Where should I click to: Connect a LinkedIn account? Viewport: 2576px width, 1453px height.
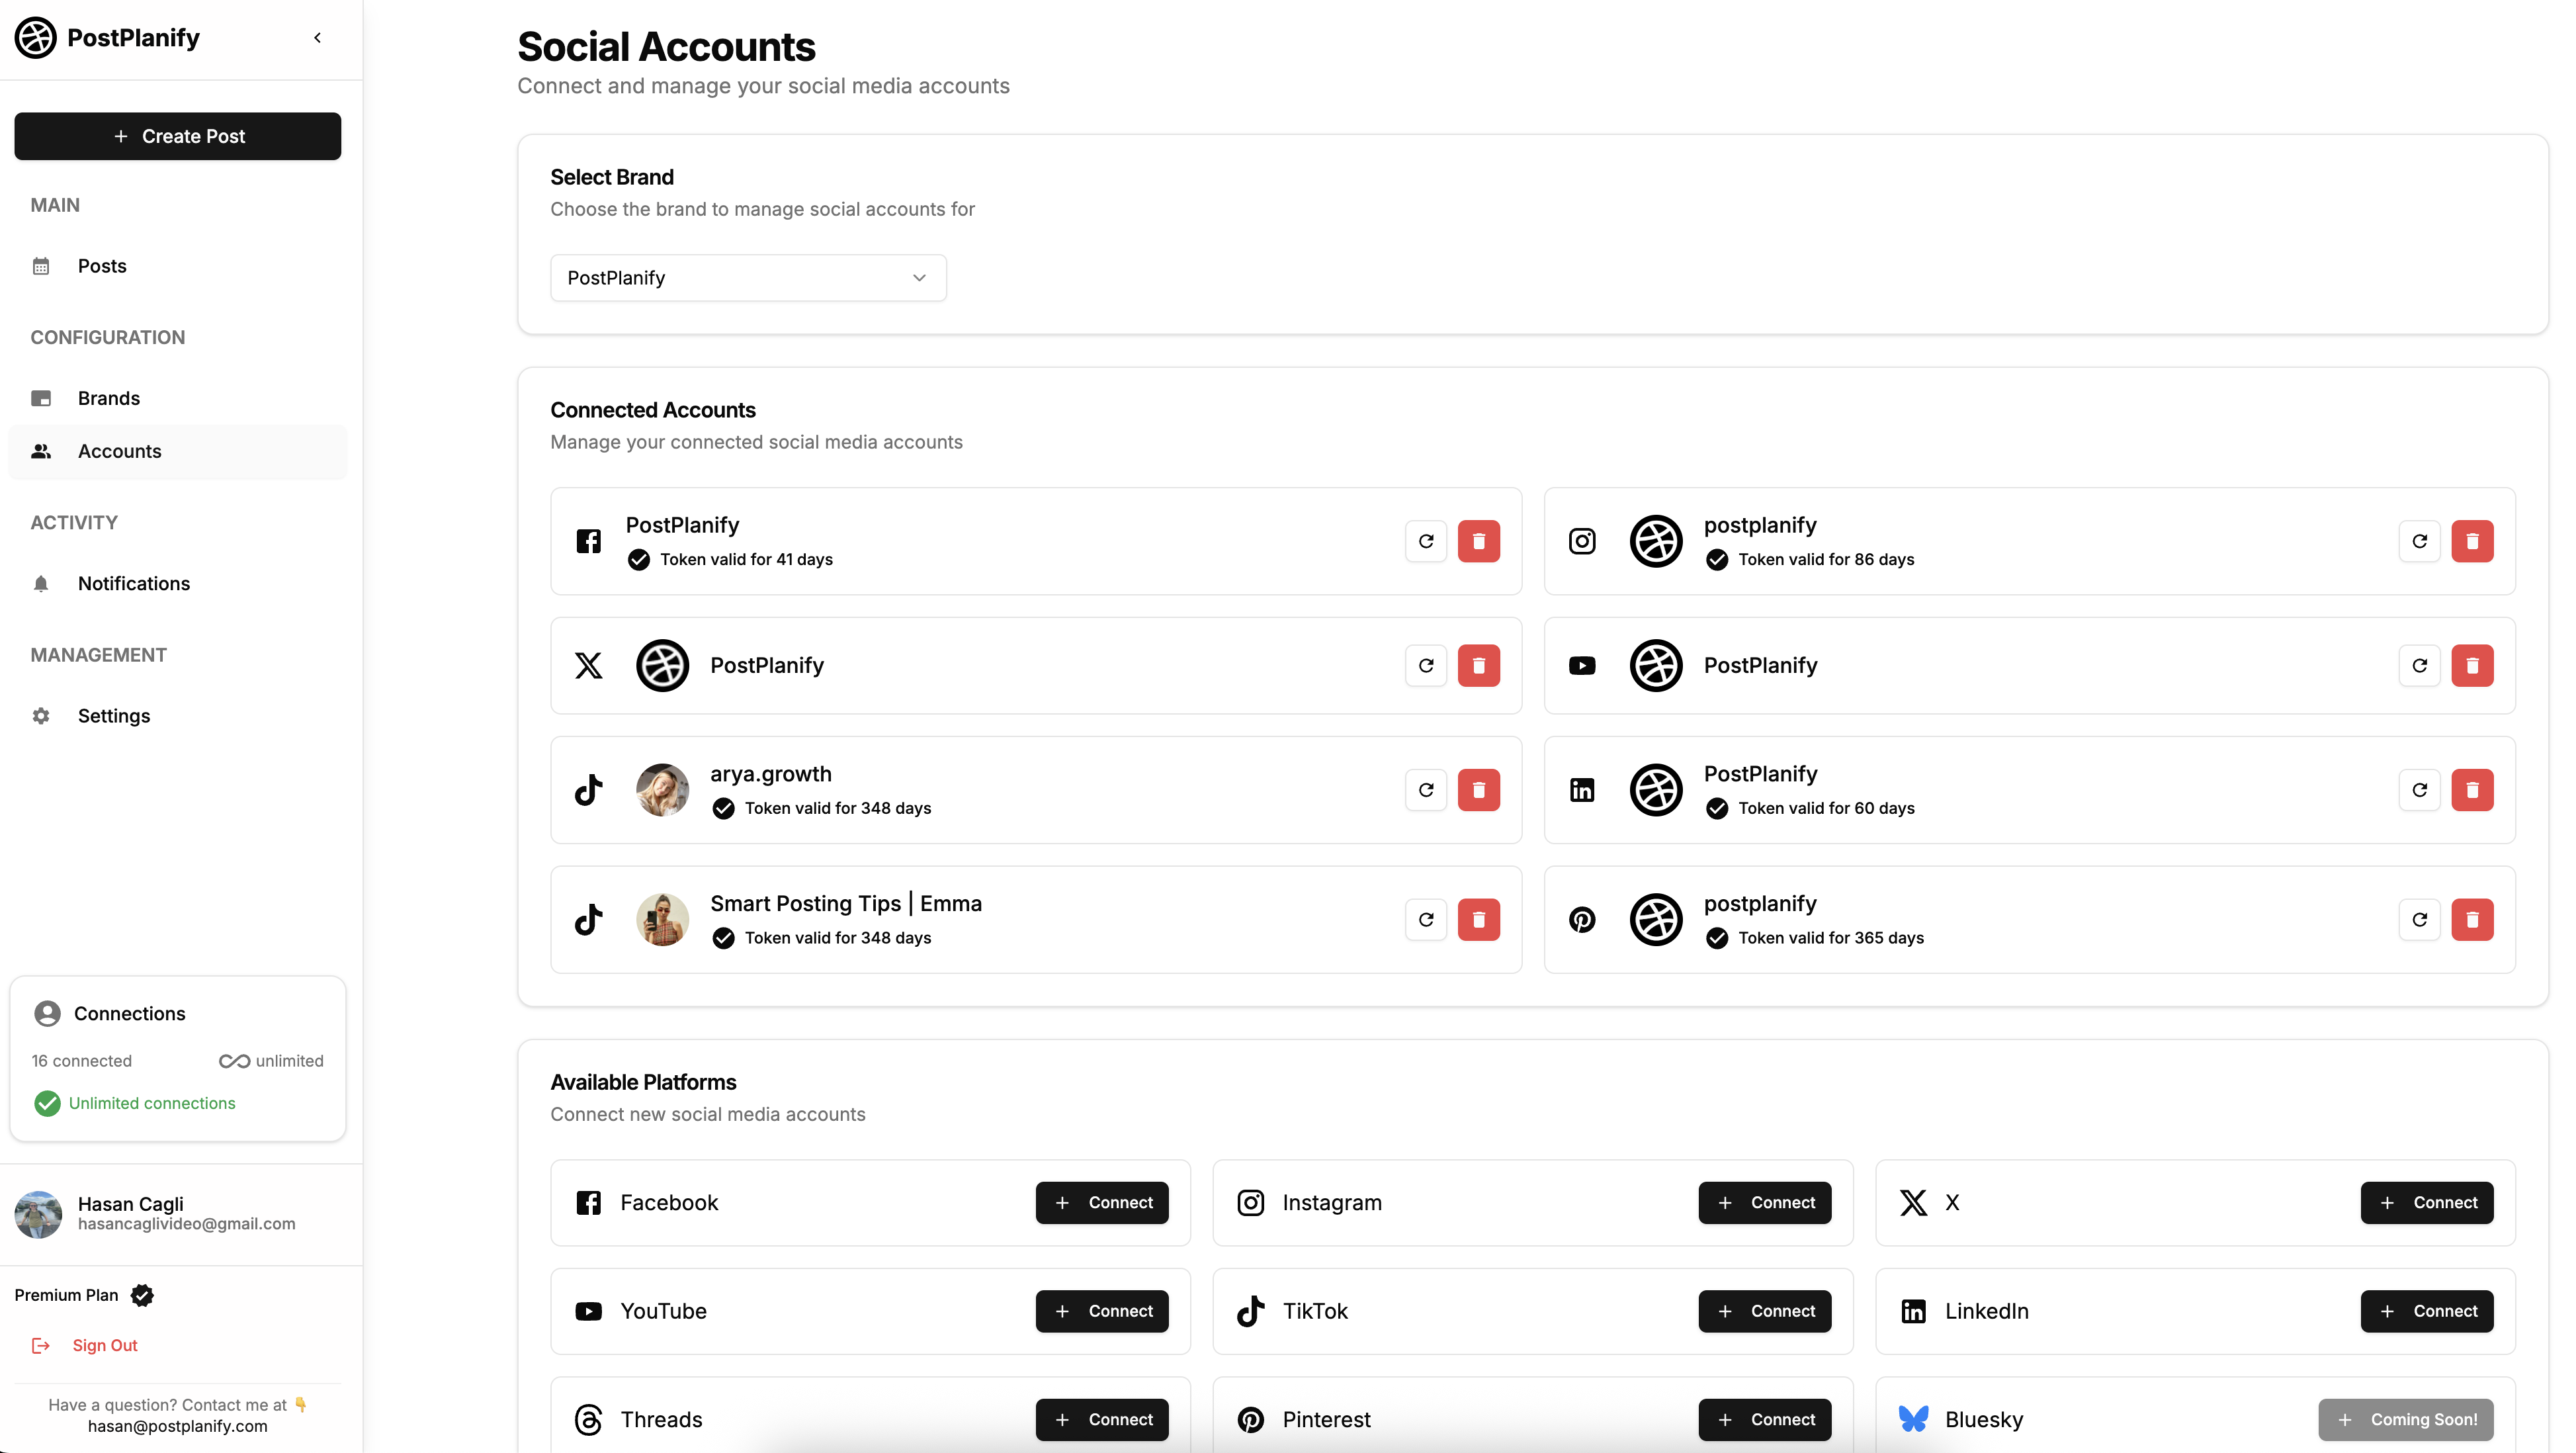click(2427, 1311)
